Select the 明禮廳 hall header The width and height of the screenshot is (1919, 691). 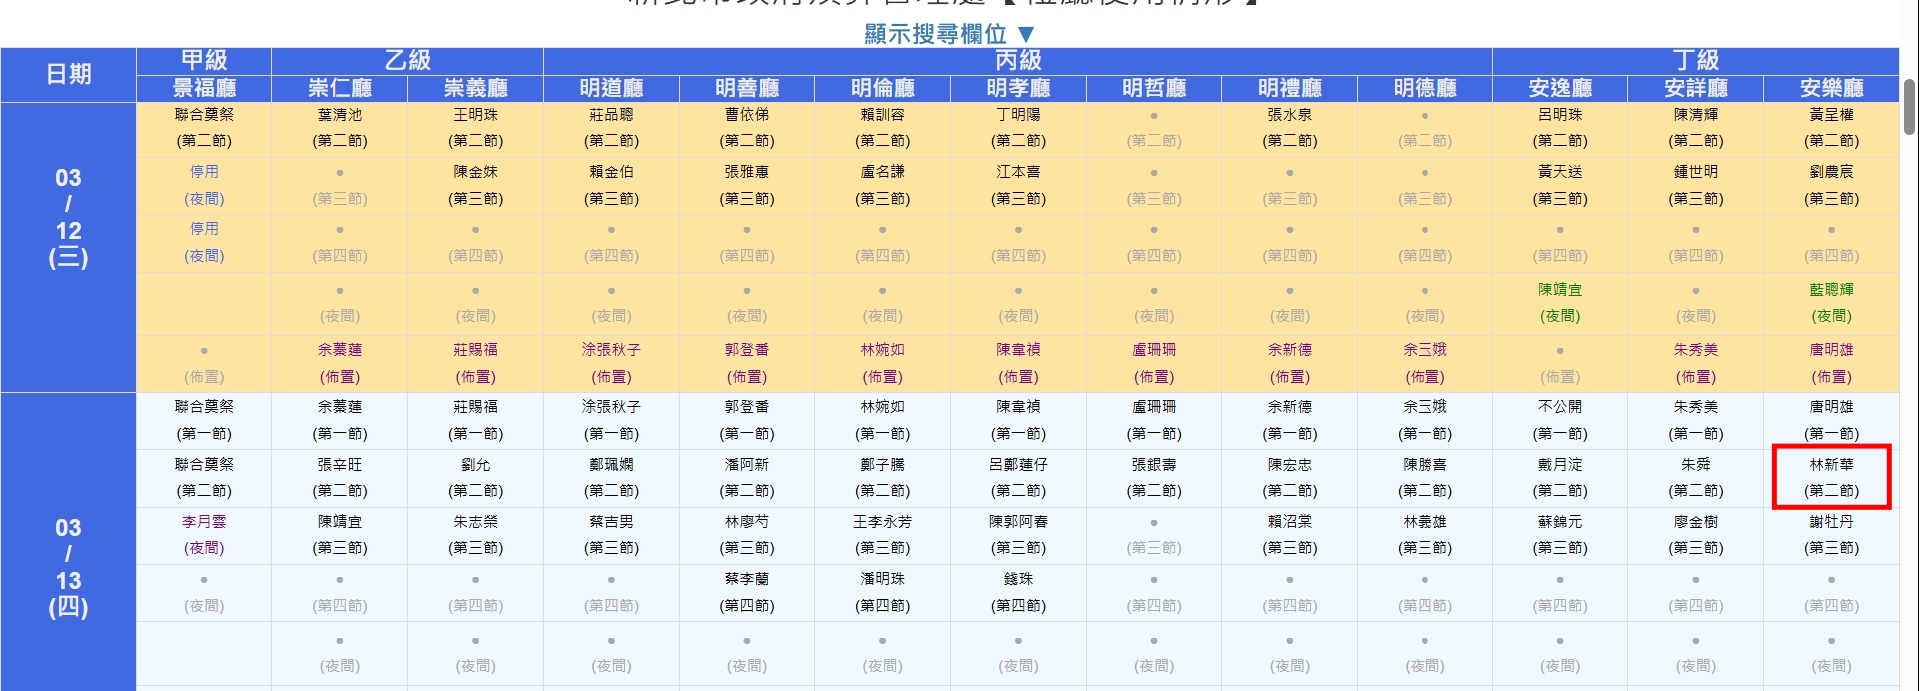tap(1289, 88)
